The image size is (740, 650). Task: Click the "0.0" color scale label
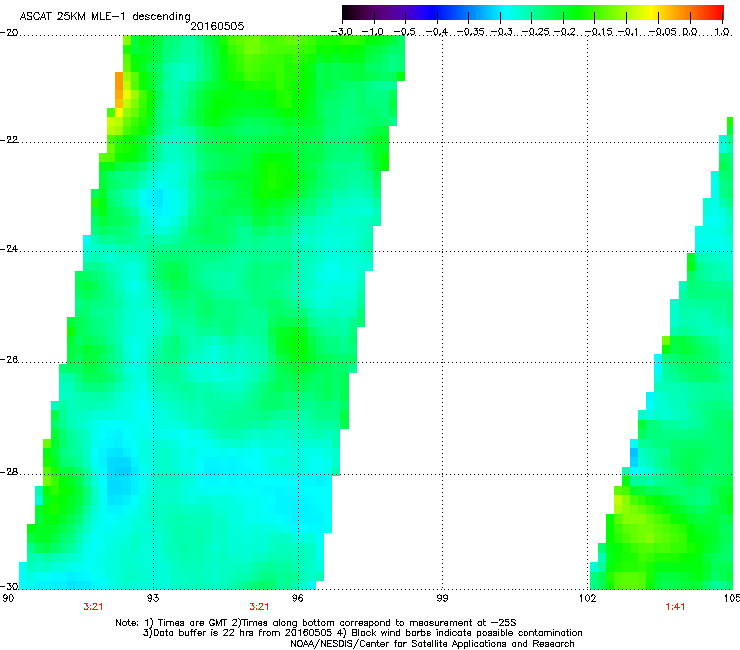pyautogui.click(x=690, y=32)
